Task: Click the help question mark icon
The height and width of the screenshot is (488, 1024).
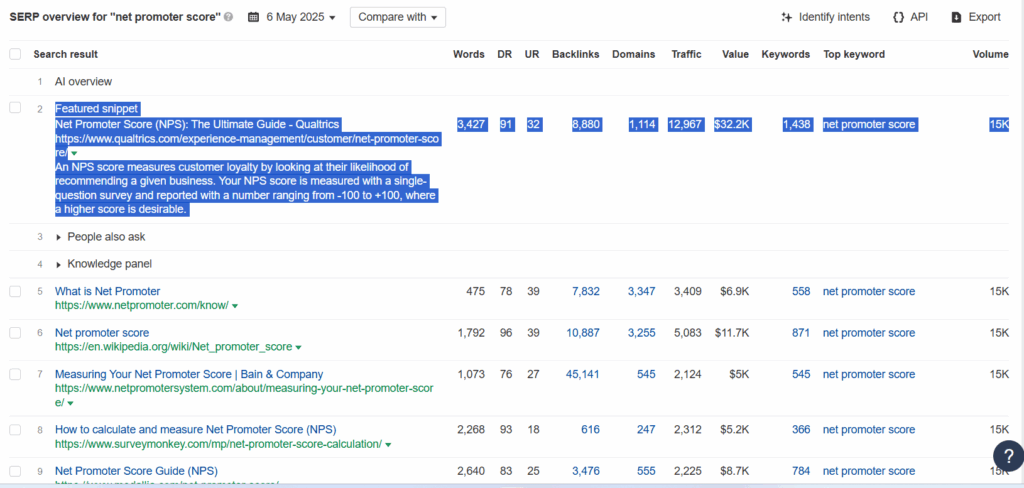Action: (x=1008, y=457)
